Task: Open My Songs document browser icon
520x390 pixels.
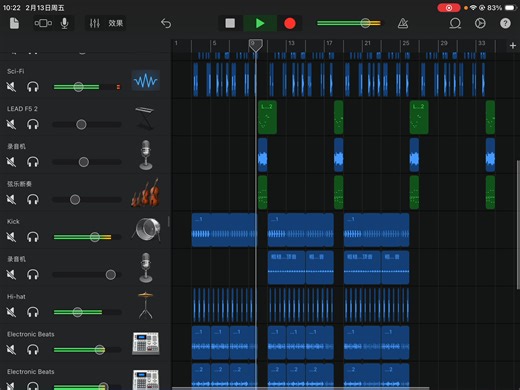Action: [x=14, y=23]
